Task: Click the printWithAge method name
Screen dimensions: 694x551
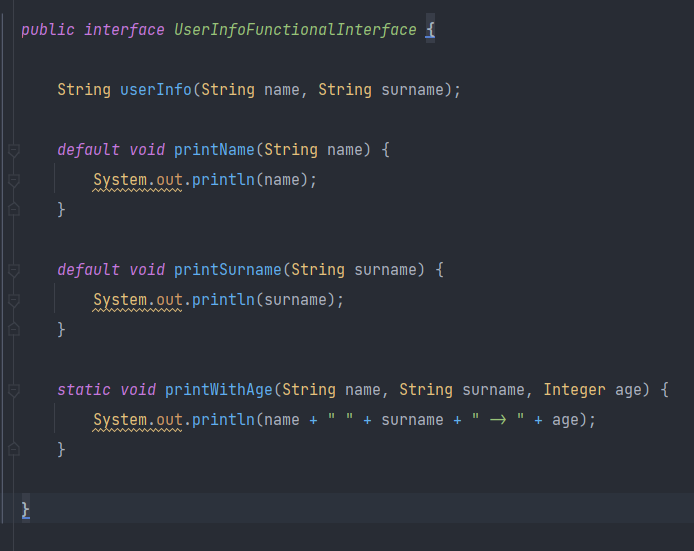Action: point(219,390)
